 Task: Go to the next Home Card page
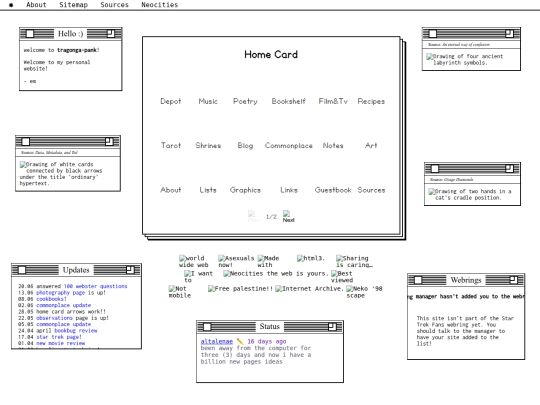(x=289, y=217)
